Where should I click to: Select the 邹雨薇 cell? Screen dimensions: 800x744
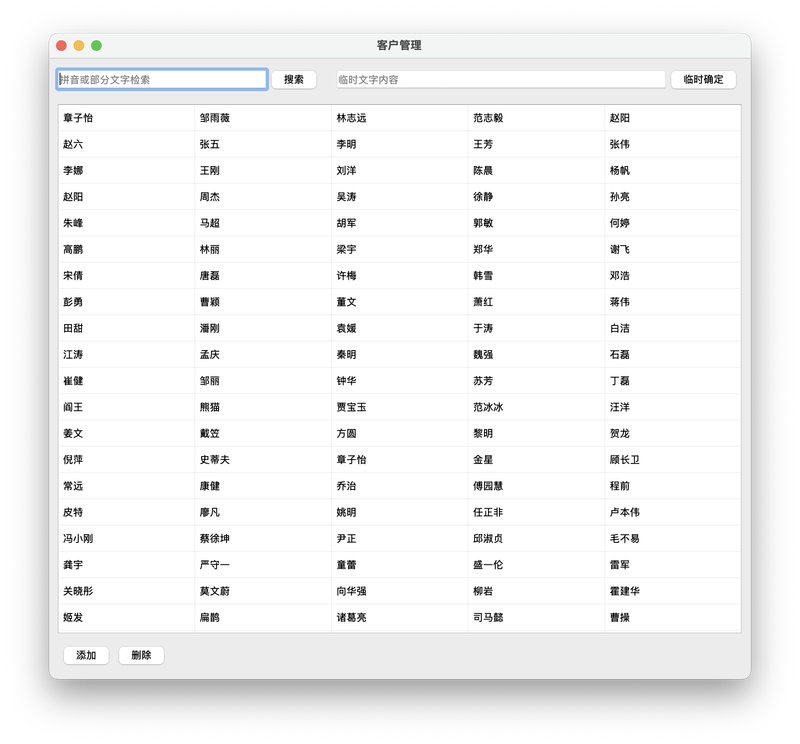[263, 118]
